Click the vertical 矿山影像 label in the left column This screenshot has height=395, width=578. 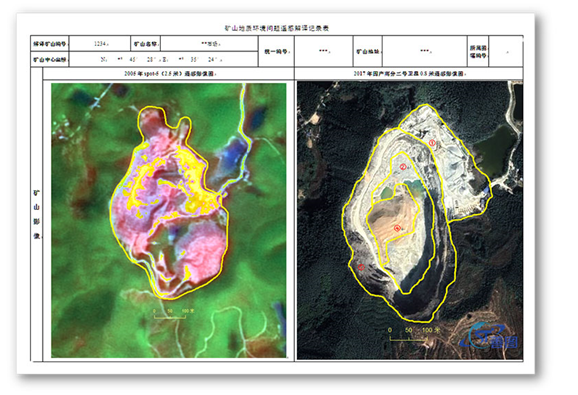click(x=36, y=214)
